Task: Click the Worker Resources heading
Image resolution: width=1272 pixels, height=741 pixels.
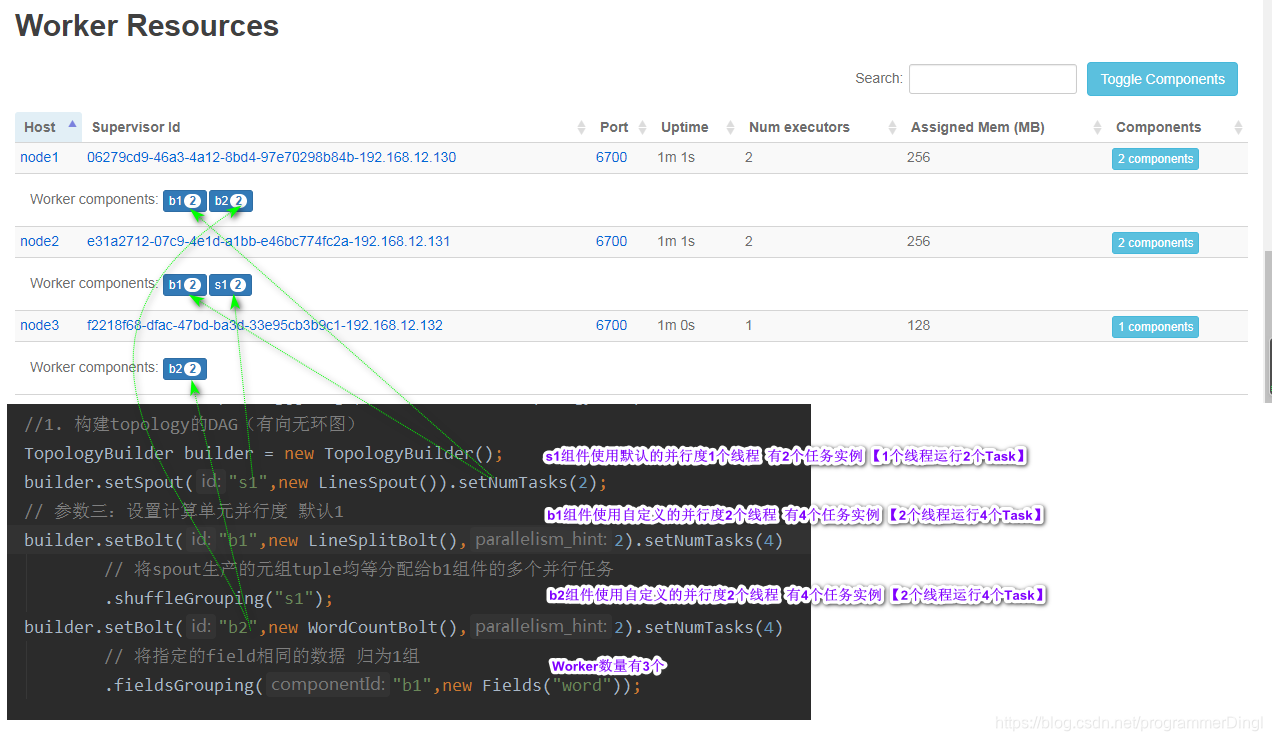Action: [x=147, y=26]
